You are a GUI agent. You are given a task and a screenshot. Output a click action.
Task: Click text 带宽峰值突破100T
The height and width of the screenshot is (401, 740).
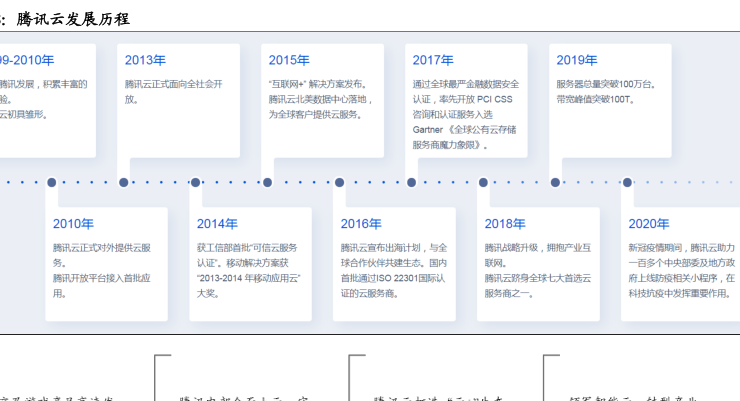point(596,99)
